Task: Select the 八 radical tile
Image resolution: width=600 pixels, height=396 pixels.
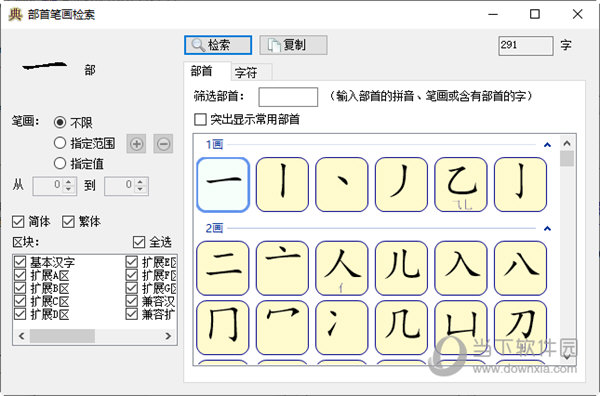Action: pyautogui.click(x=520, y=268)
